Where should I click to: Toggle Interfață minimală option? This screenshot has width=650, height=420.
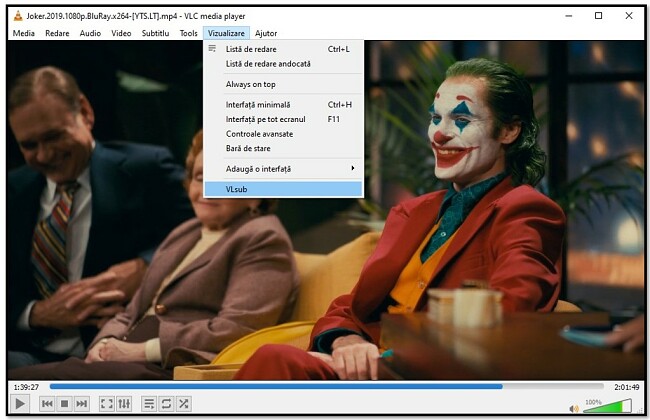[284, 105]
